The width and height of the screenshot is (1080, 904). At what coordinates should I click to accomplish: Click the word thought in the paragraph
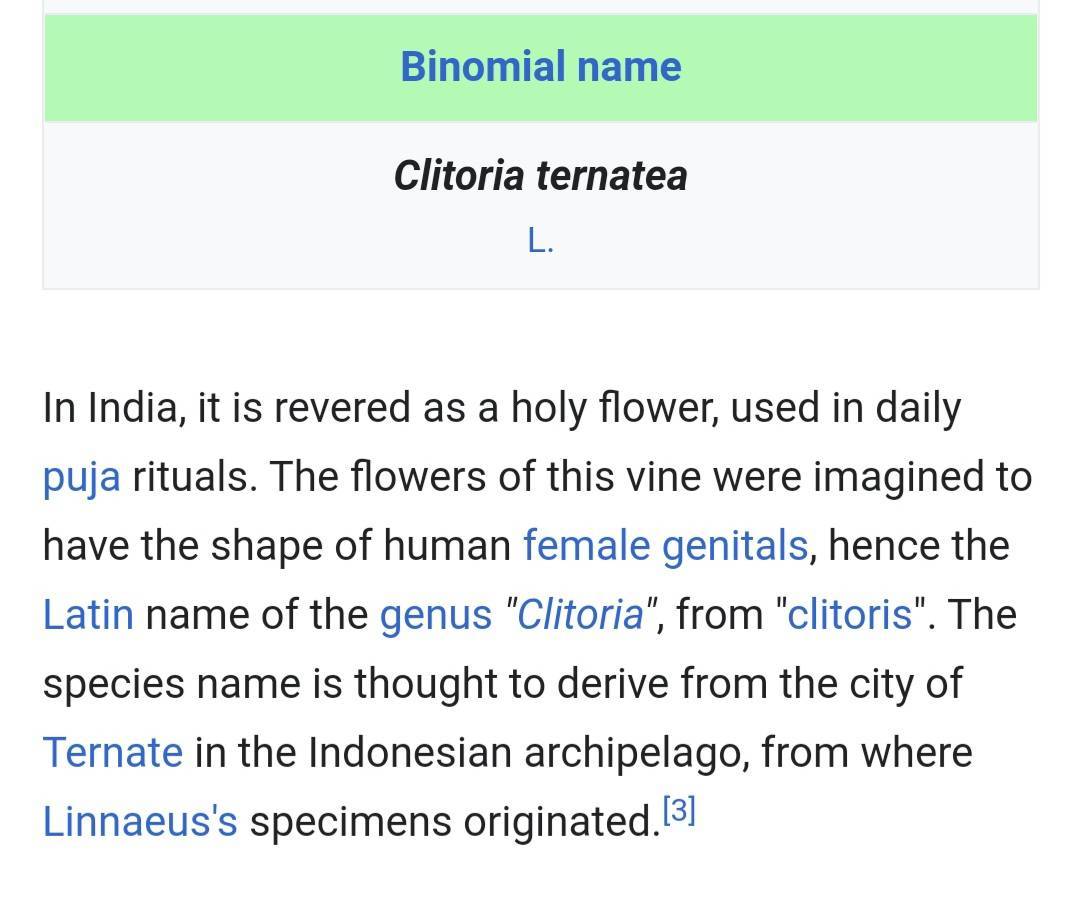tap(426, 685)
